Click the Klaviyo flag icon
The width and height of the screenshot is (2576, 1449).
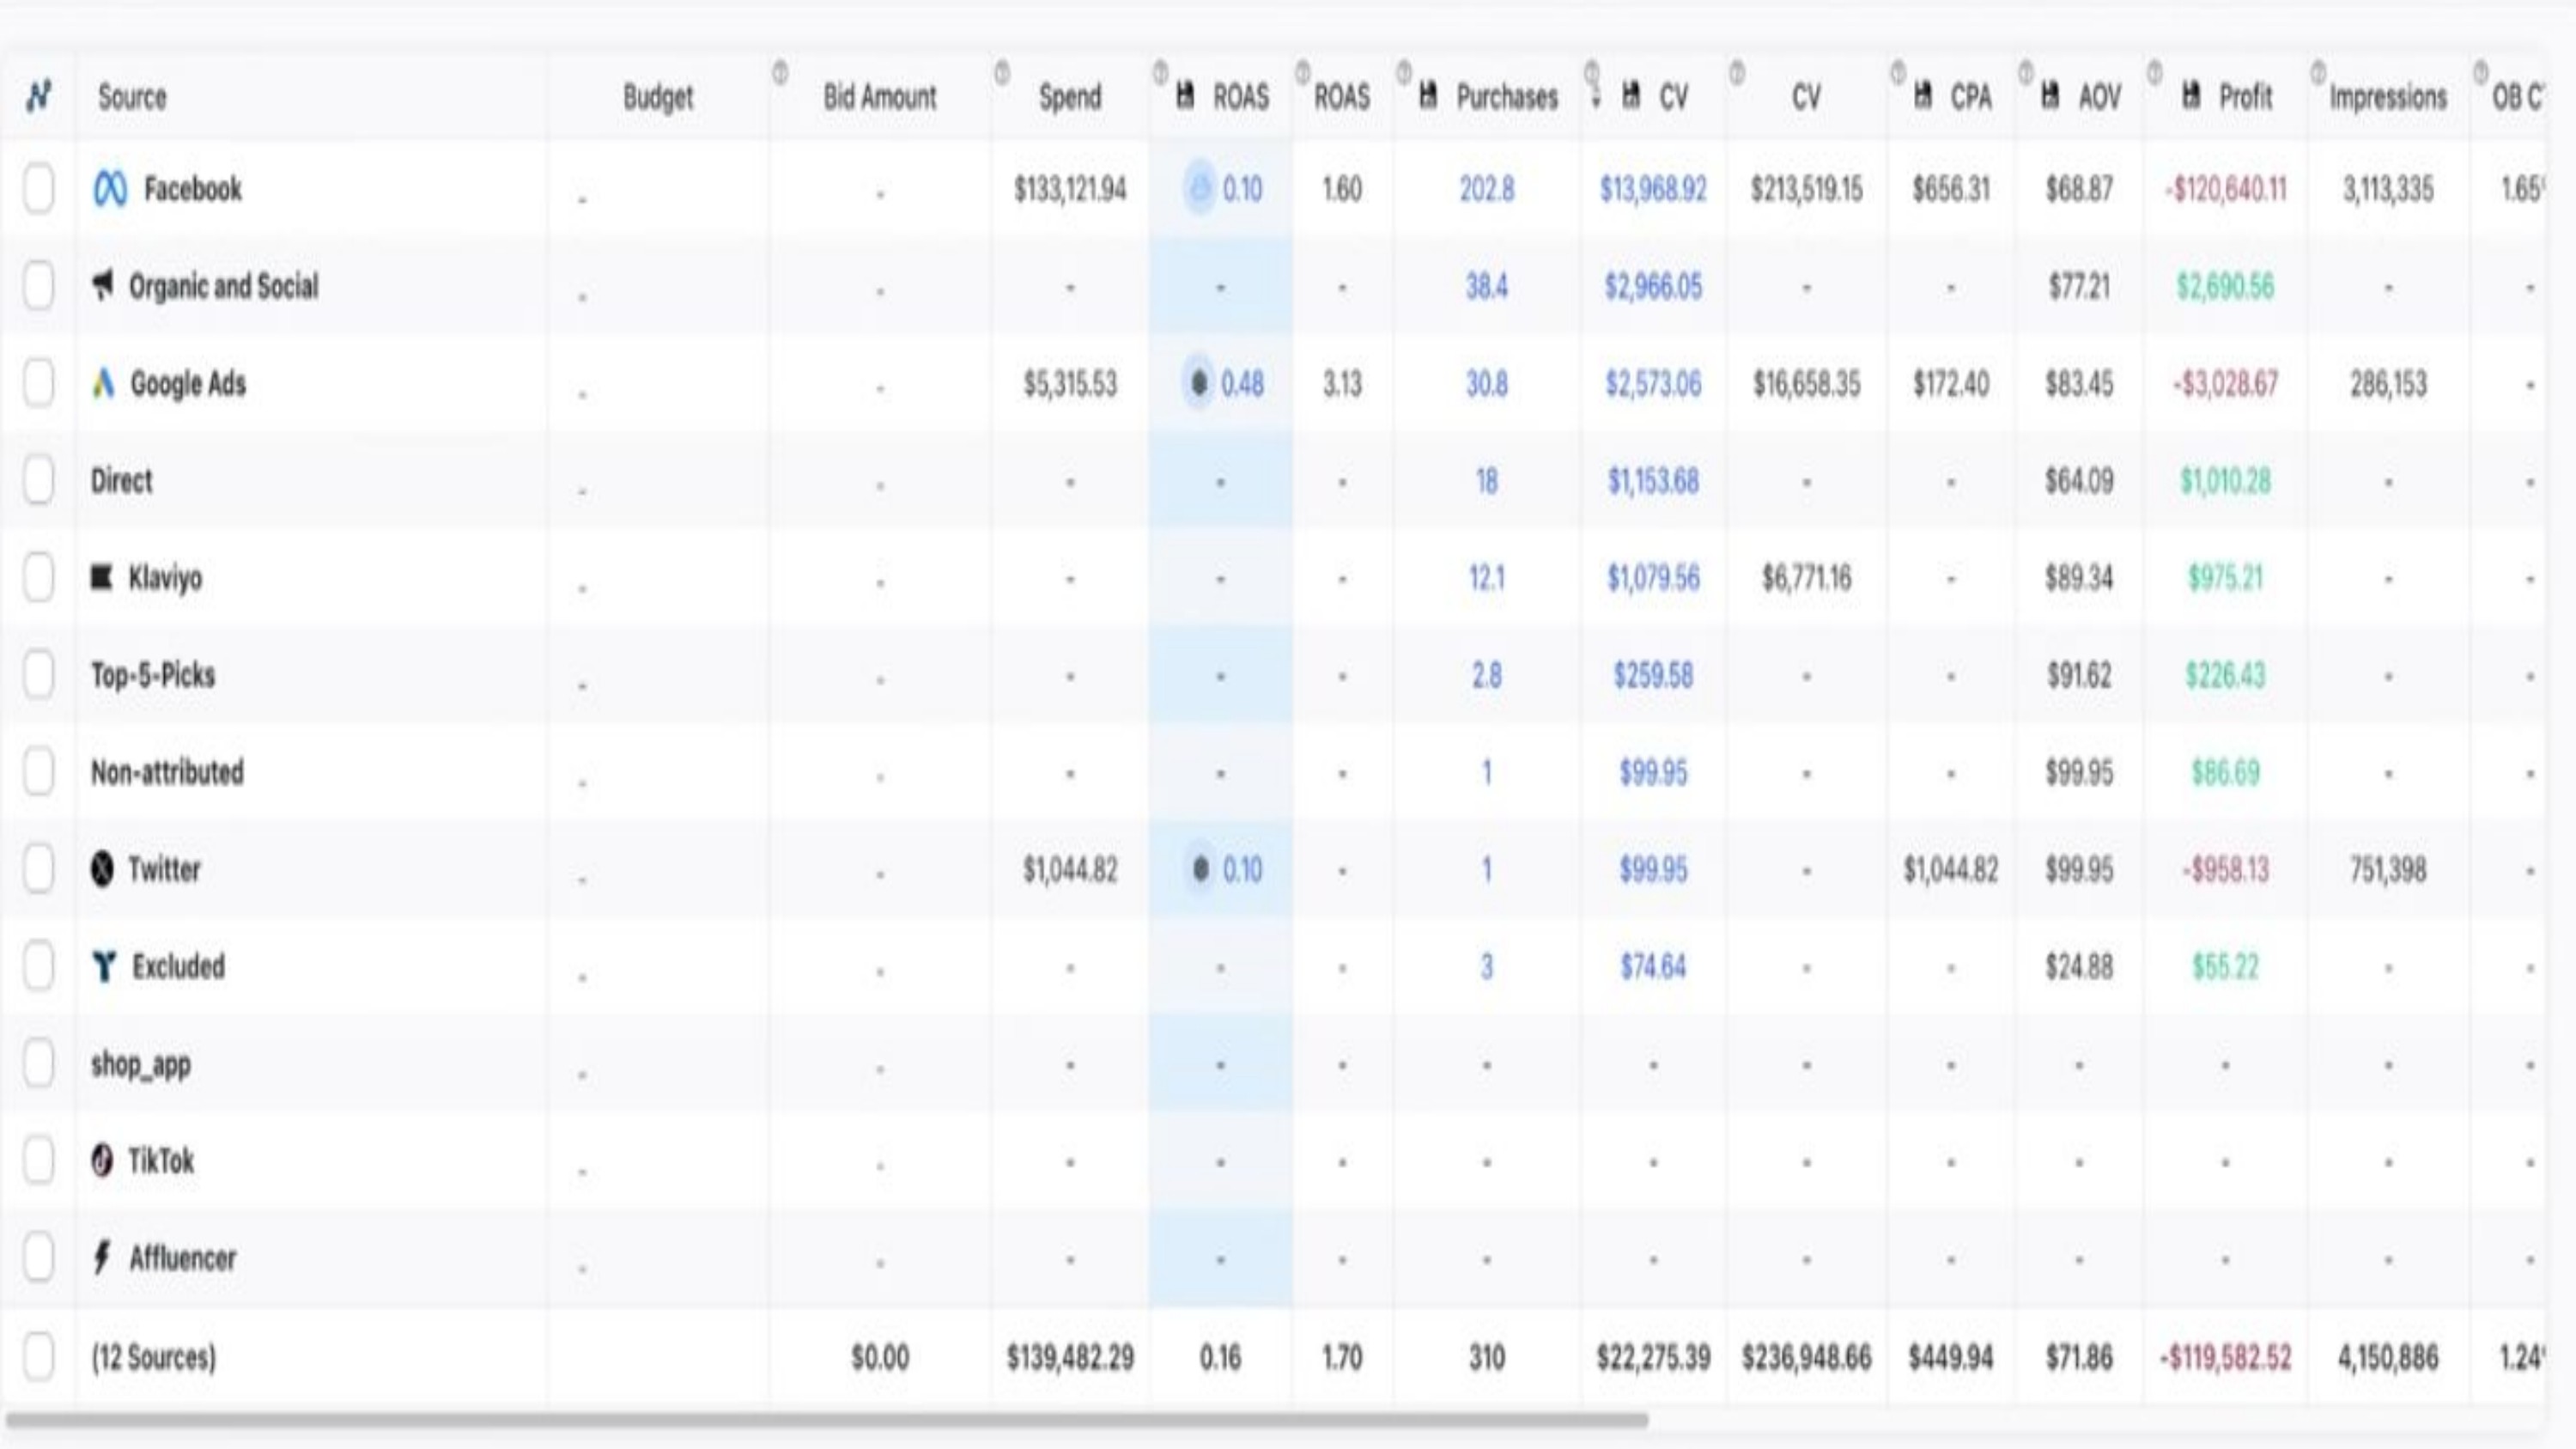tap(102, 577)
